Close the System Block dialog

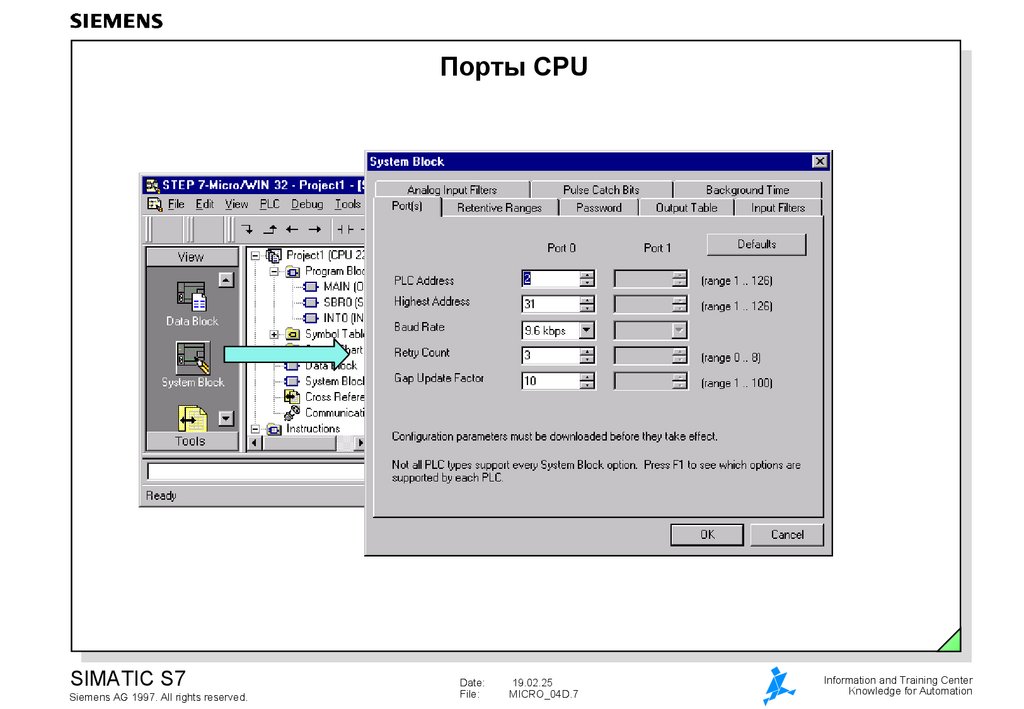click(820, 161)
